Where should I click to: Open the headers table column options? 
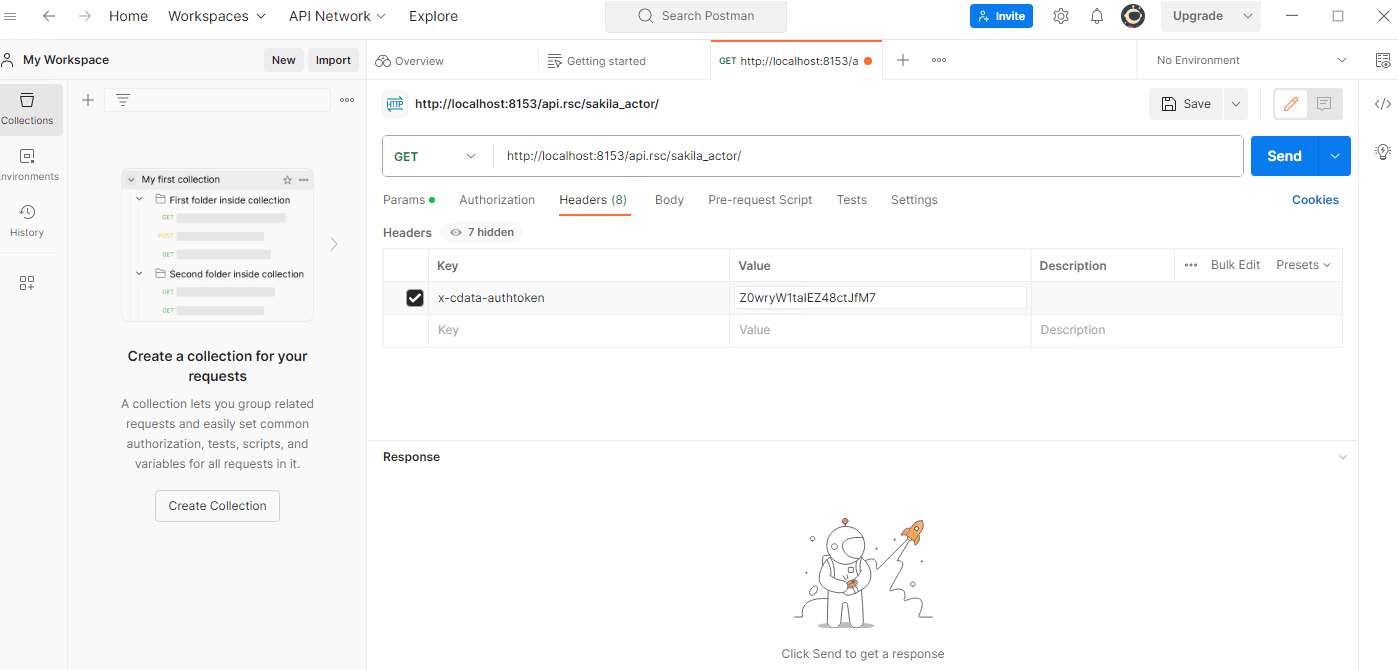click(x=1191, y=265)
